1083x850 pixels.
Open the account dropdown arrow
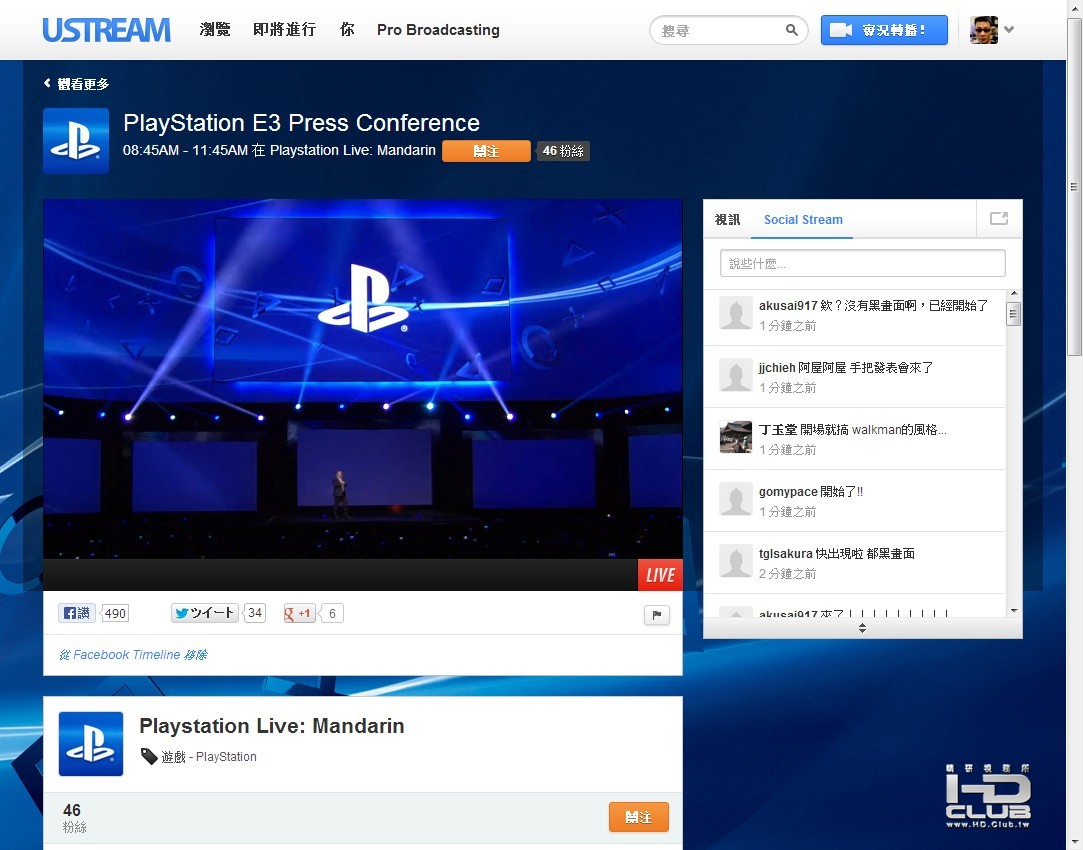click(x=1009, y=30)
